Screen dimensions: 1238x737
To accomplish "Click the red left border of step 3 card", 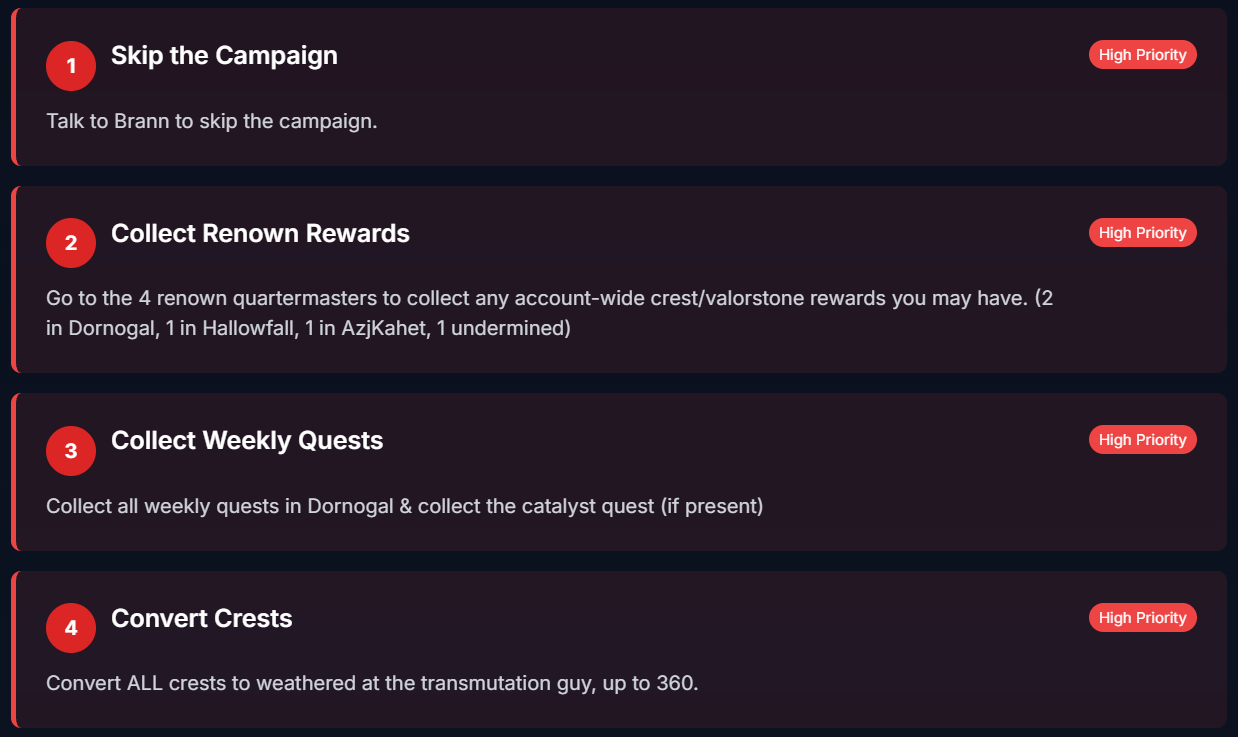I will tap(14, 472).
